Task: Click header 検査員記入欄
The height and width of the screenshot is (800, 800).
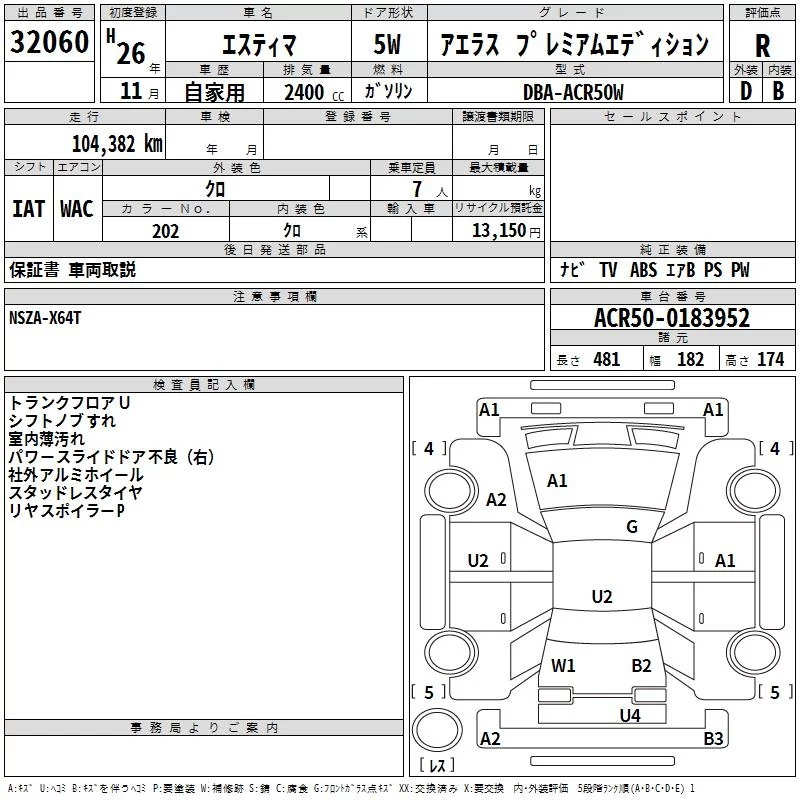Action: 204,385
